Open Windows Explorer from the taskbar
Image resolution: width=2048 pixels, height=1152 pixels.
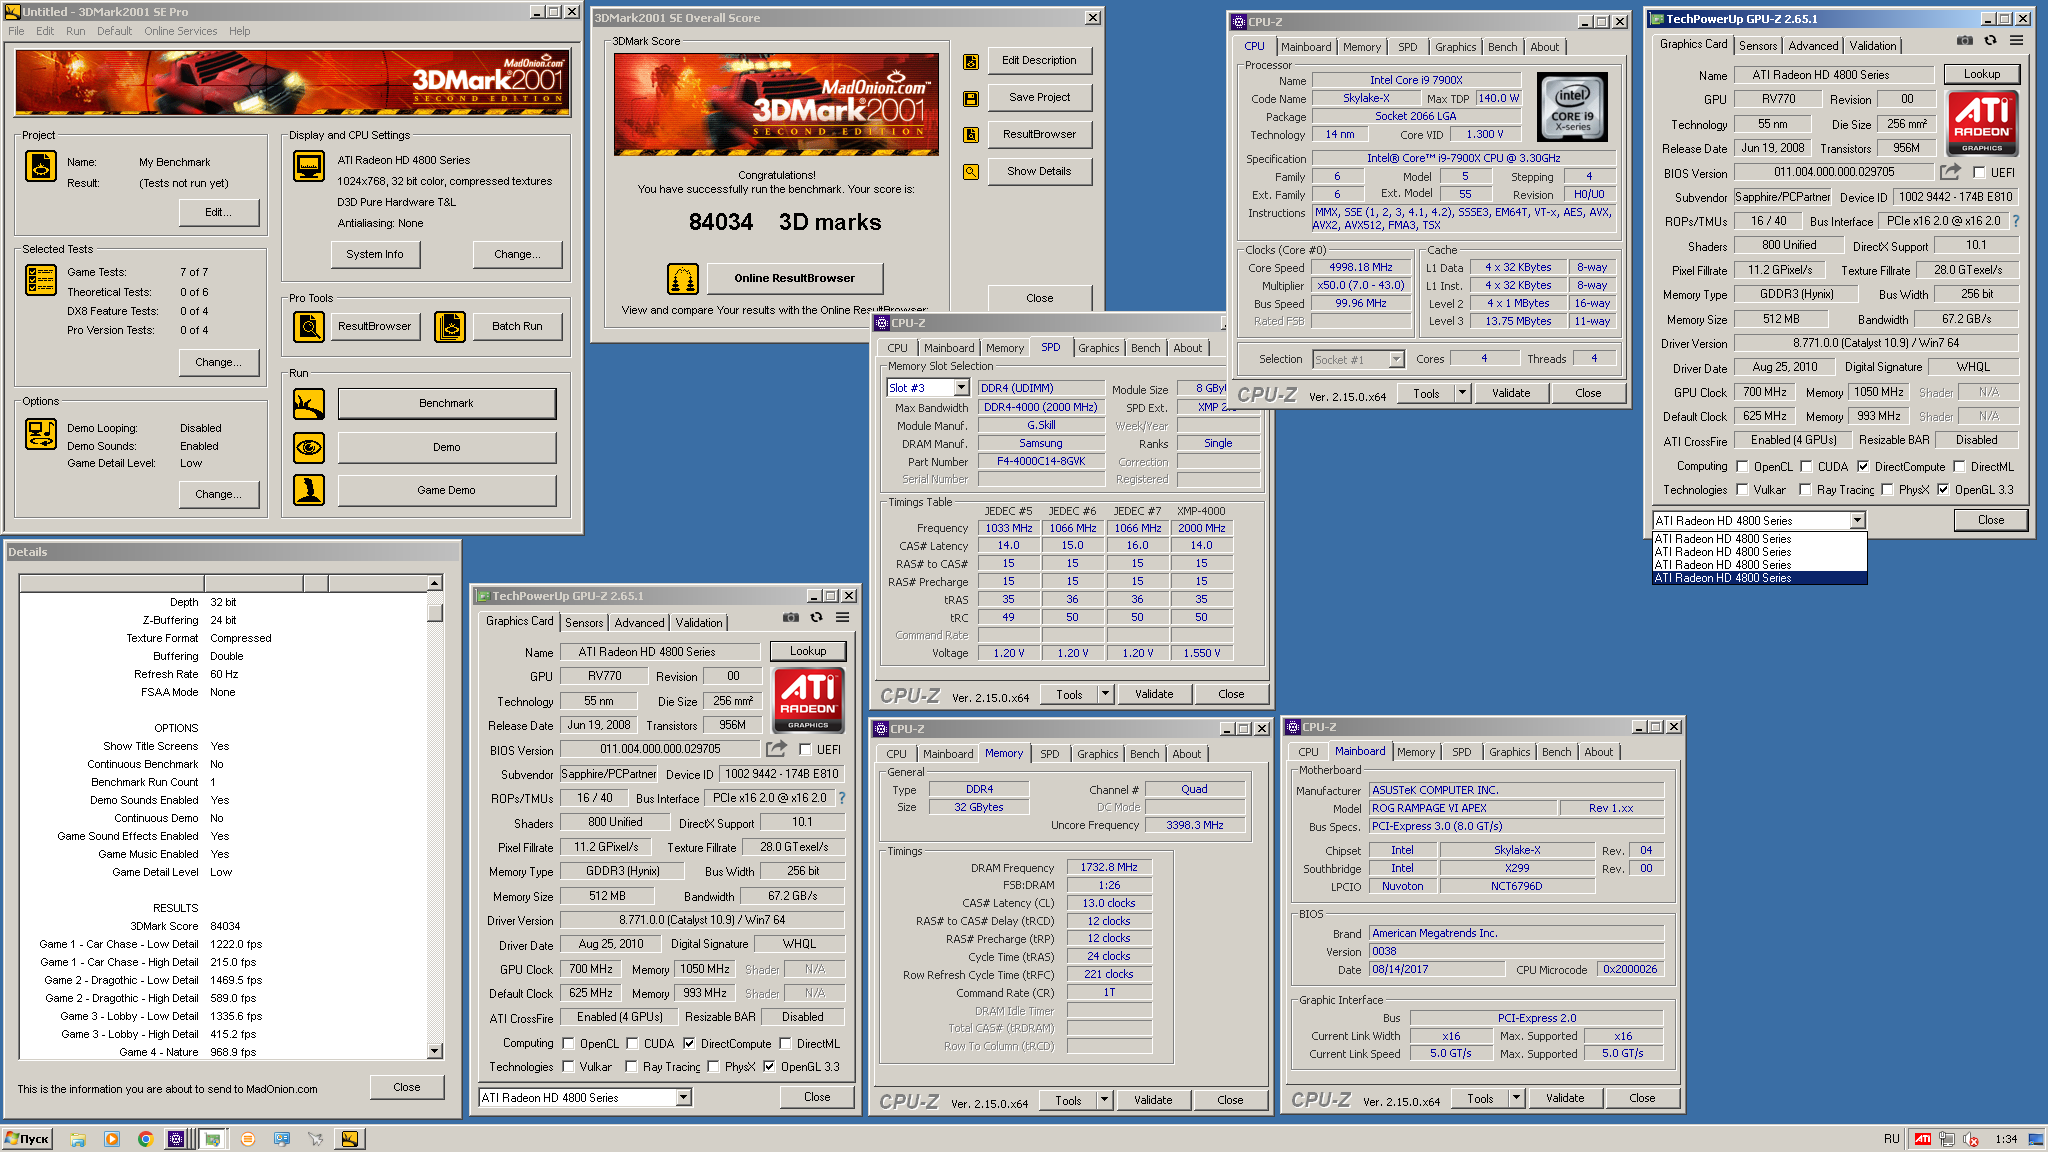pyautogui.click(x=78, y=1139)
